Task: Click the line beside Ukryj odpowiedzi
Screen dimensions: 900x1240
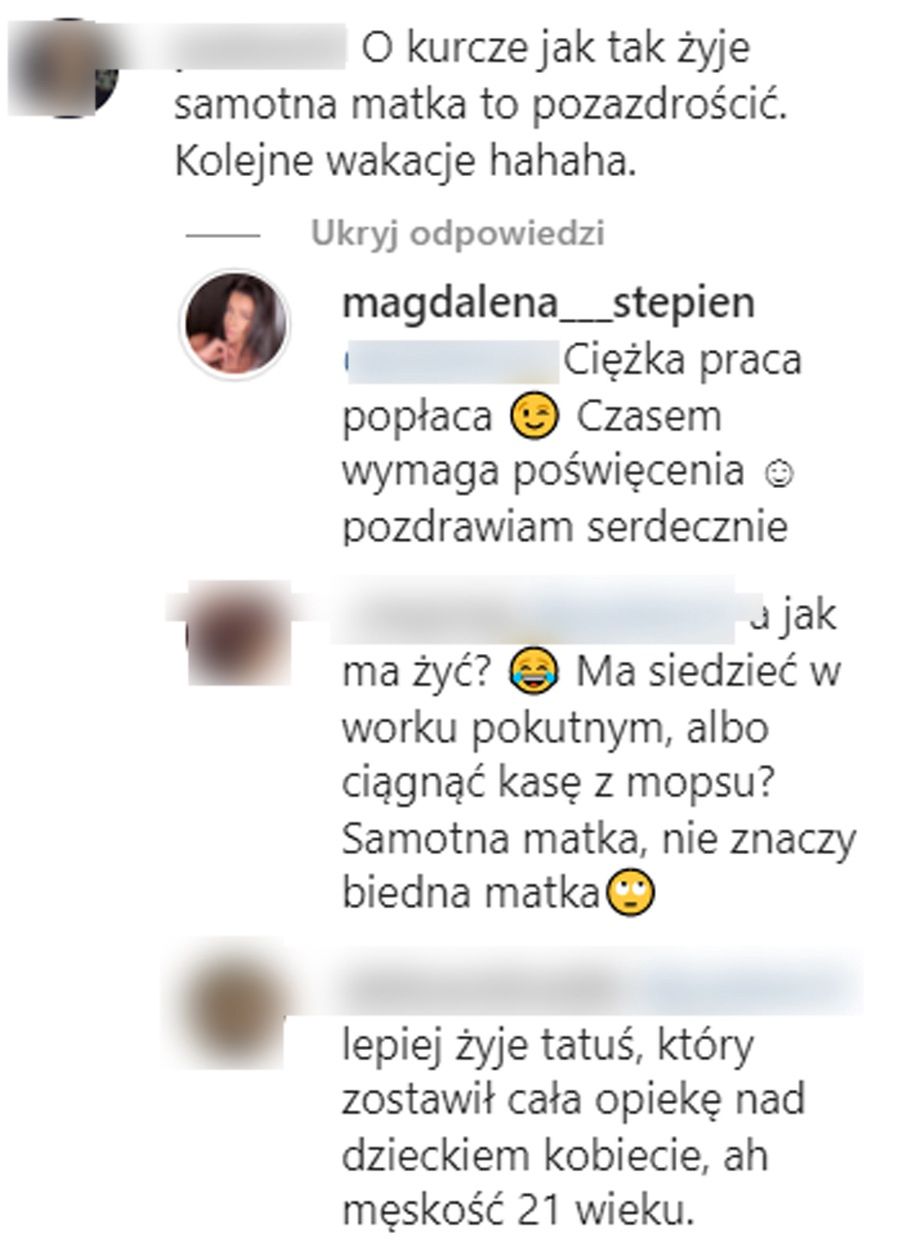Action: coord(222,236)
